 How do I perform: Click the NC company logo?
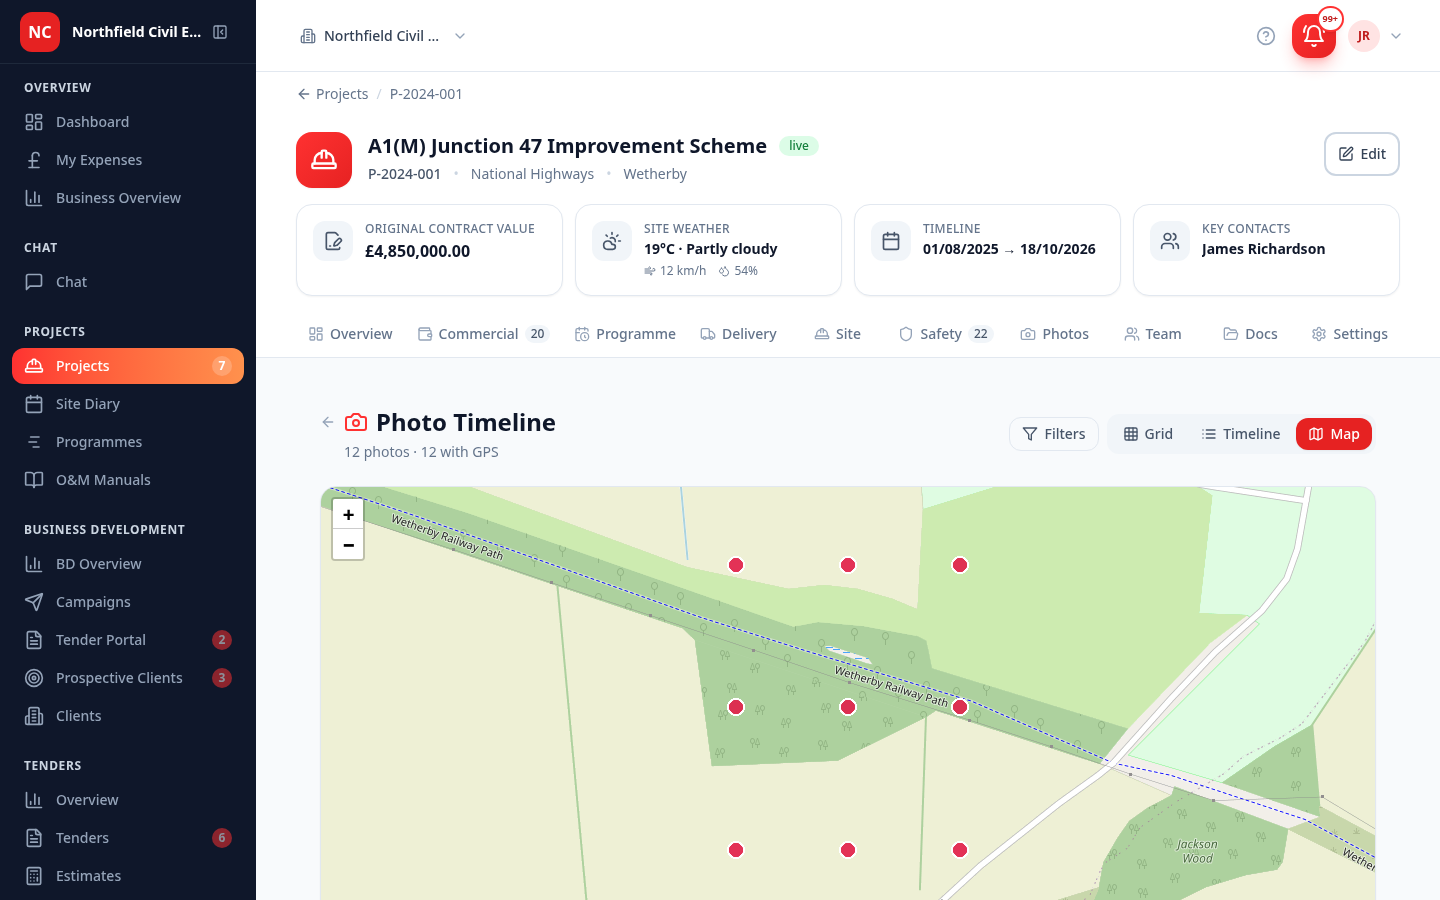(40, 32)
